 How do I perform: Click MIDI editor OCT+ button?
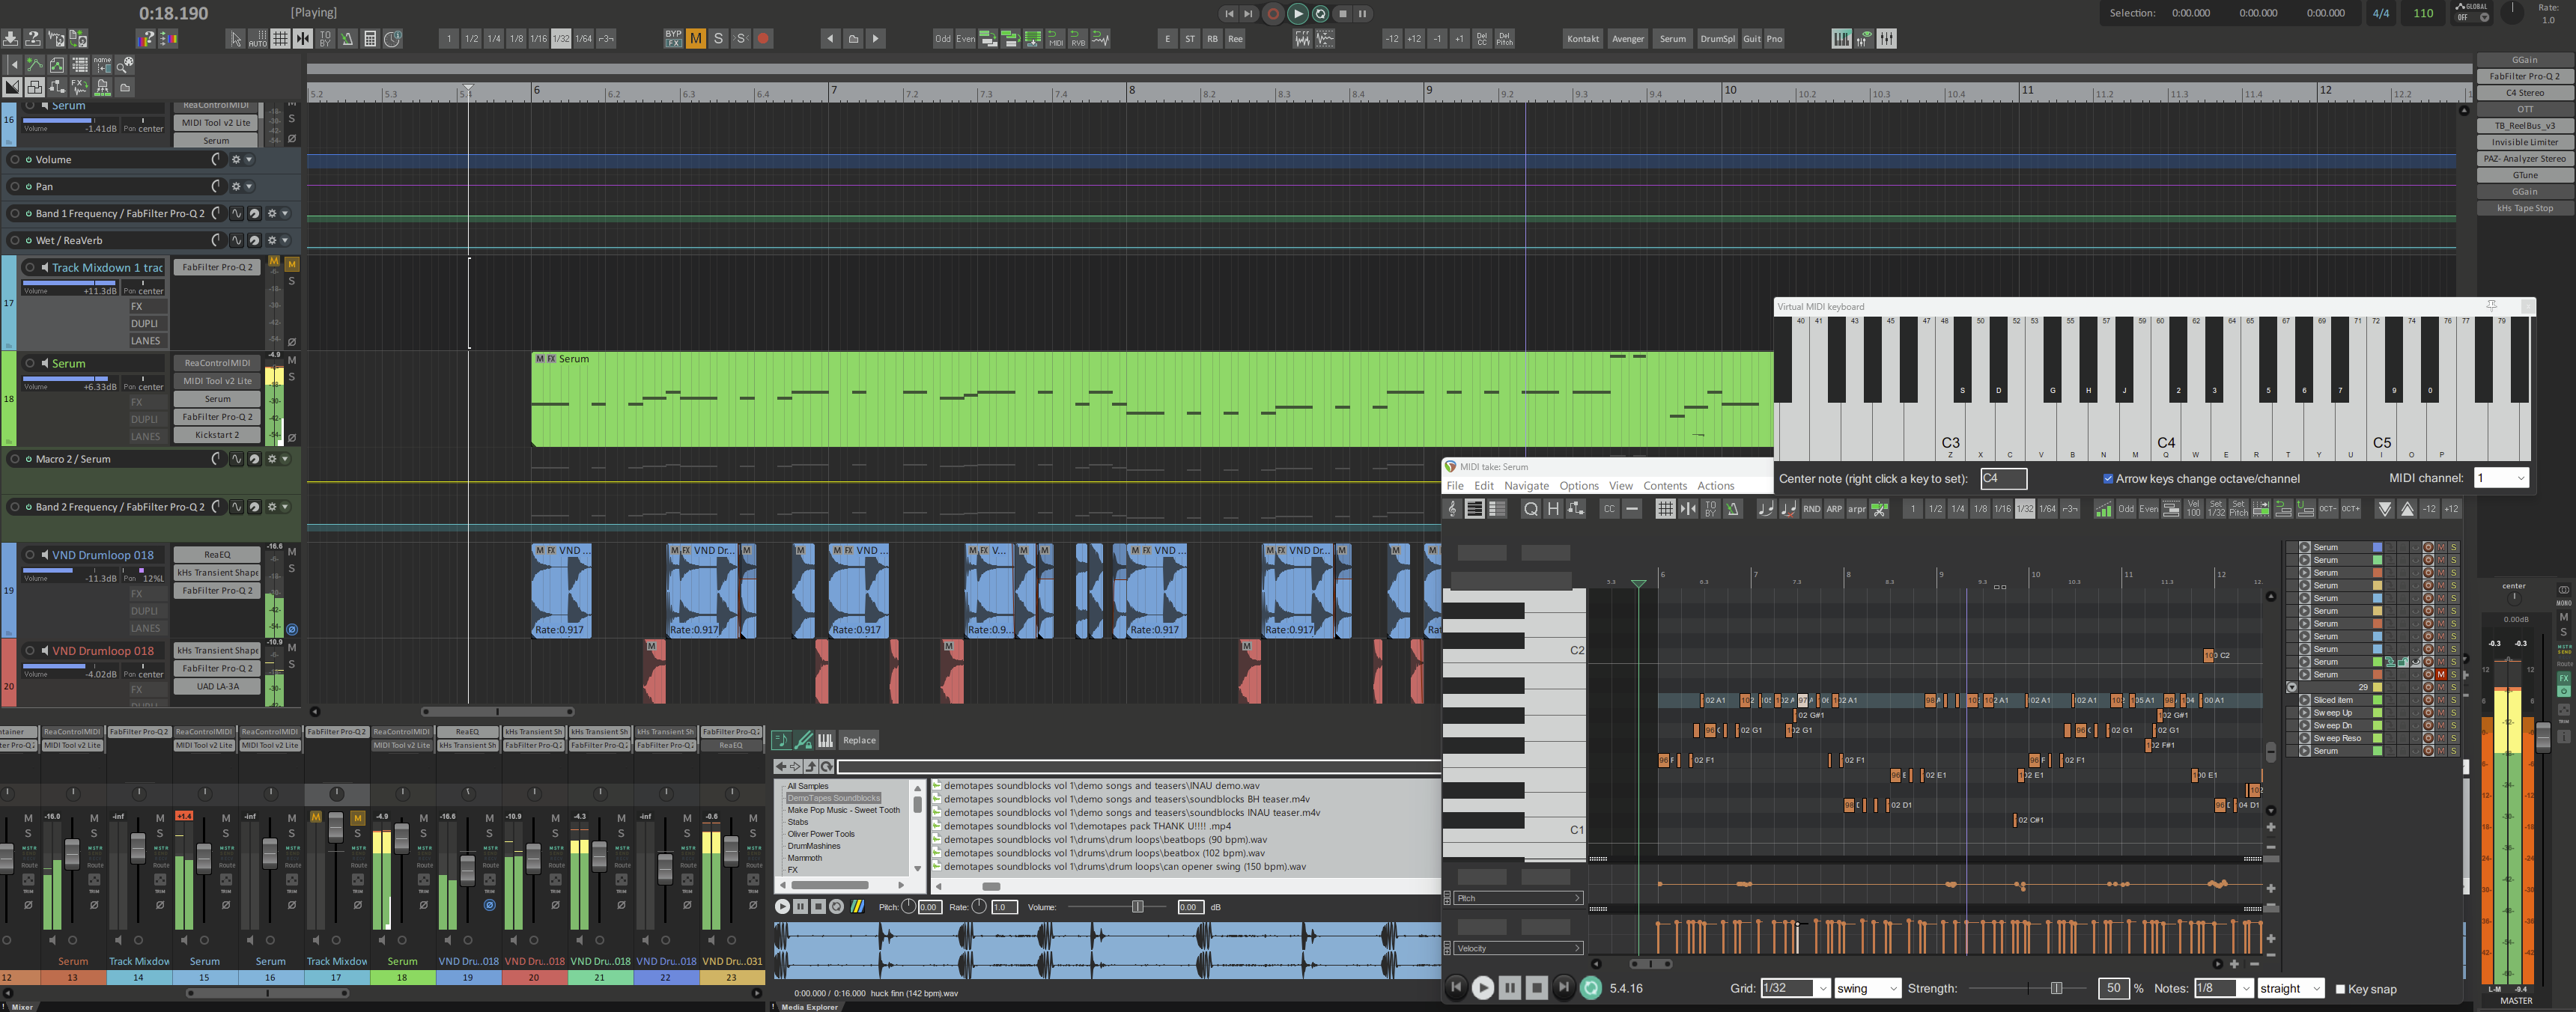tap(2350, 509)
